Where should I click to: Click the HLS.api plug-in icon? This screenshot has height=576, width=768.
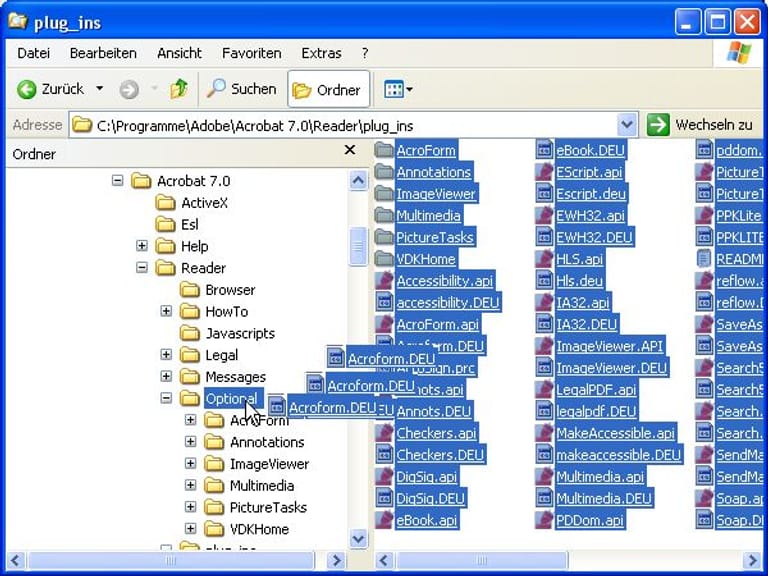coord(544,259)
